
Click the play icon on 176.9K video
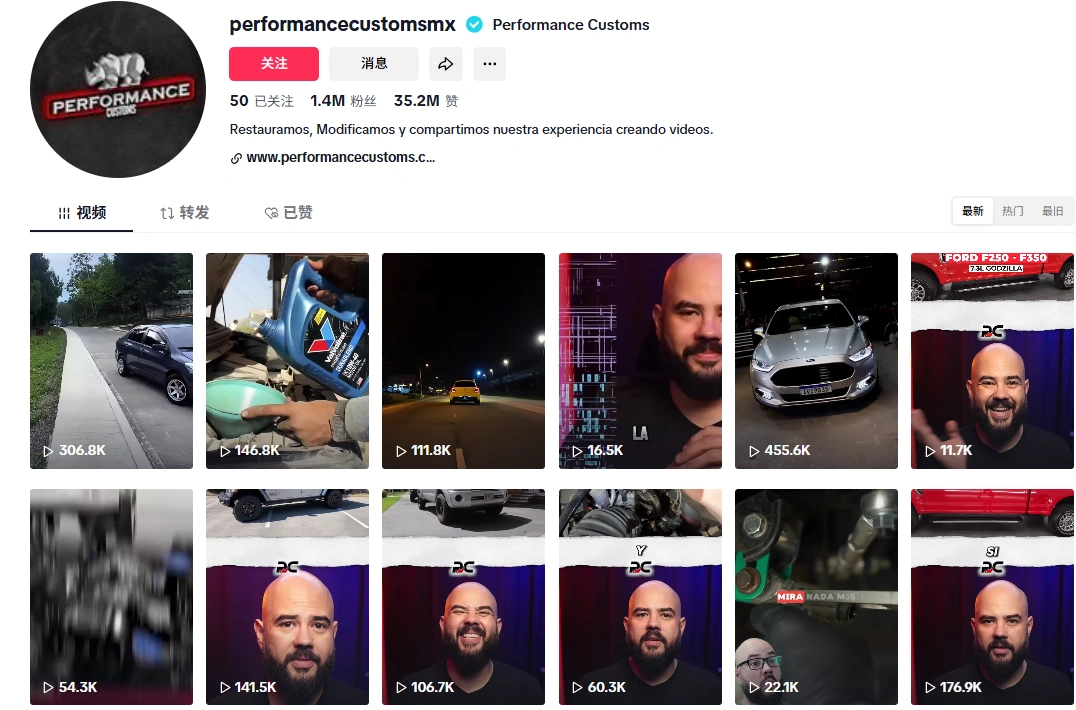[930, 687]
